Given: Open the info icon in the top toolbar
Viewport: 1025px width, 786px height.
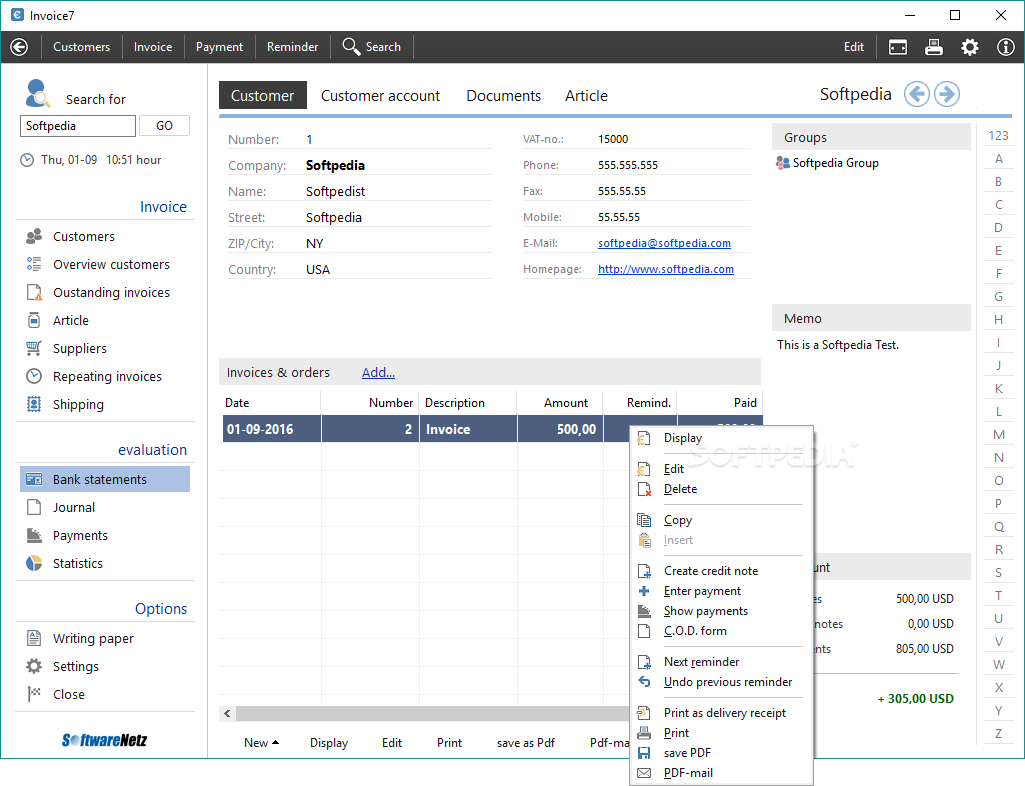Looking at the screenshot, I should pyautogui.click(x=1005, y=47).
